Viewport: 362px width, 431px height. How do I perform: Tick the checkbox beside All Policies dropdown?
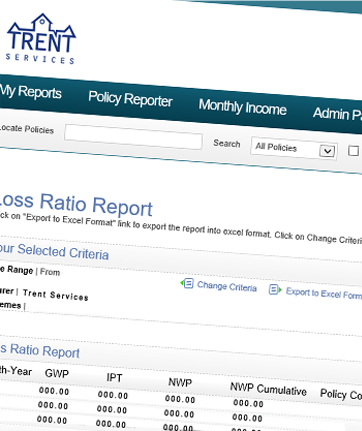click(353, 151)
